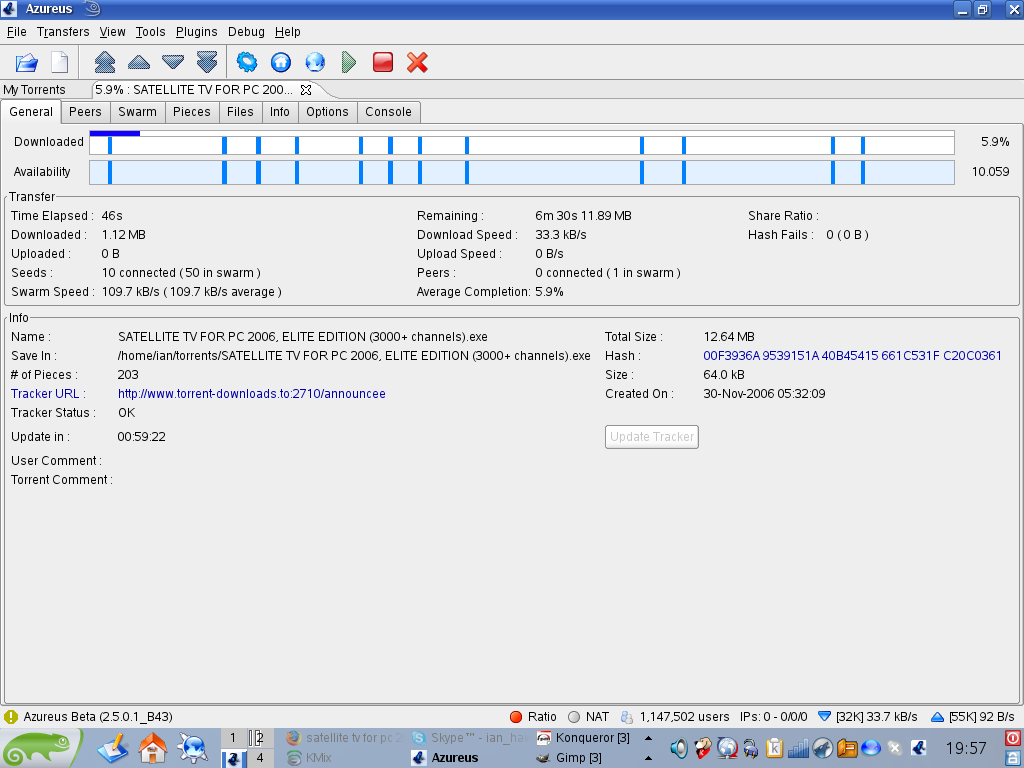The width and height of the screenshot is (1024, 768).
Task: Open the Debug menu
Action: (x=246, y=32)
